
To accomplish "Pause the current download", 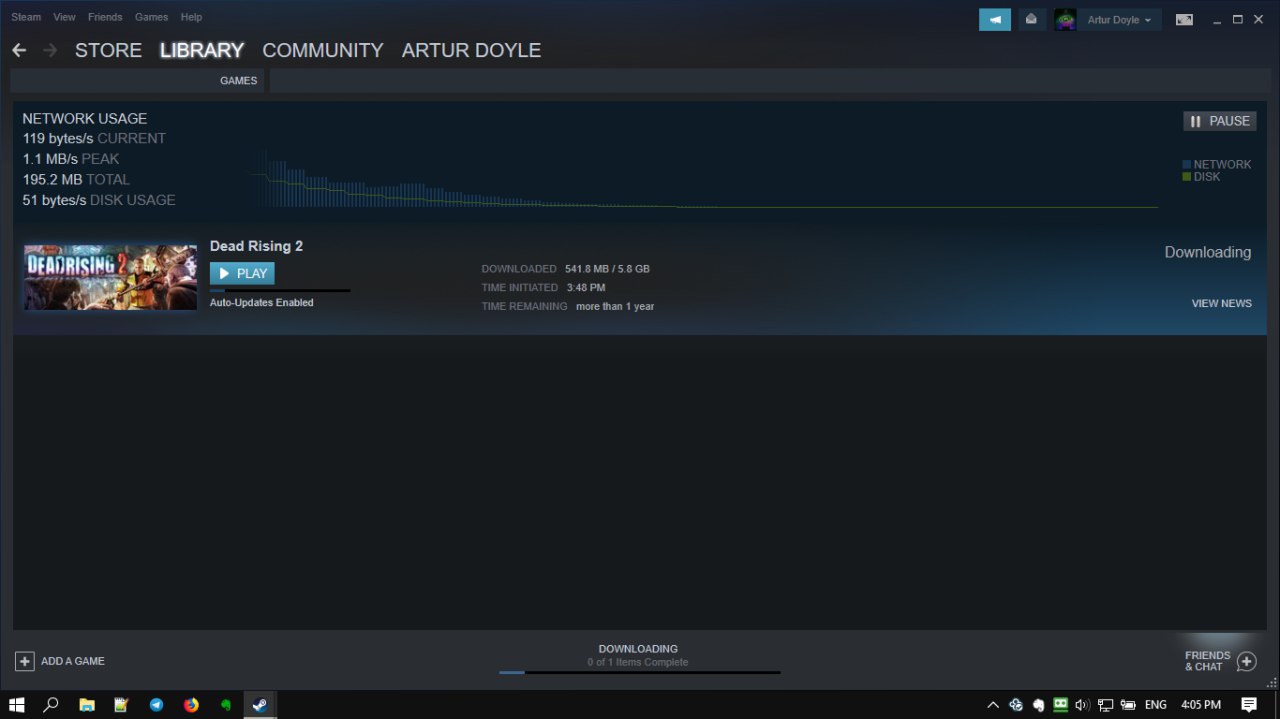I will pyautogui.click(x=1220, y=121).
